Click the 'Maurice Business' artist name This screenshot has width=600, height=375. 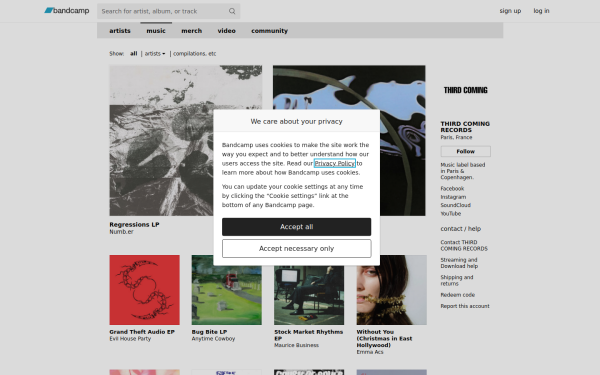[296, 345]
